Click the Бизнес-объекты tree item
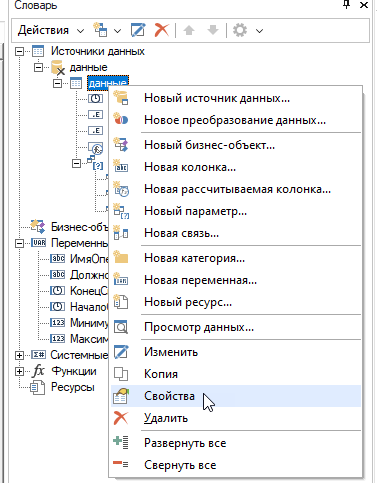The height and width of the screenshot is (483, 377). point(79,227)
